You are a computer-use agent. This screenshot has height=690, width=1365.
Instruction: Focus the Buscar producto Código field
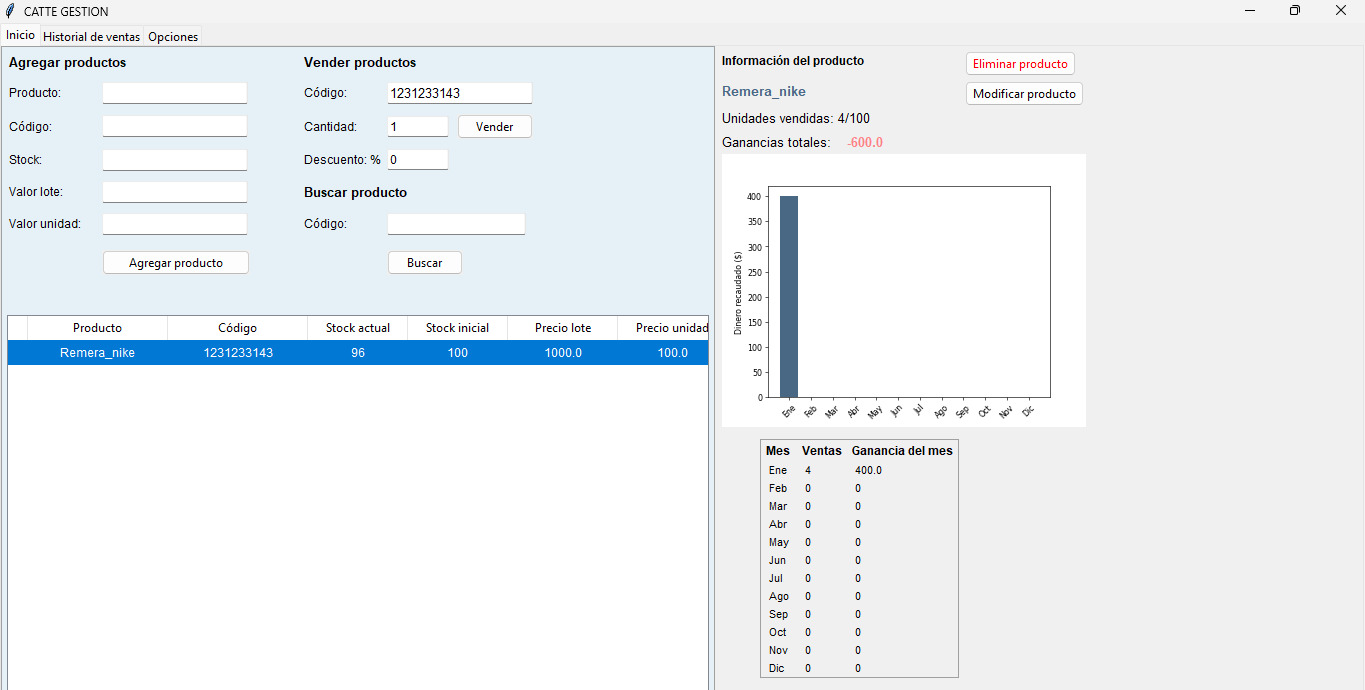pyautogui.click(x=455, y=224)
